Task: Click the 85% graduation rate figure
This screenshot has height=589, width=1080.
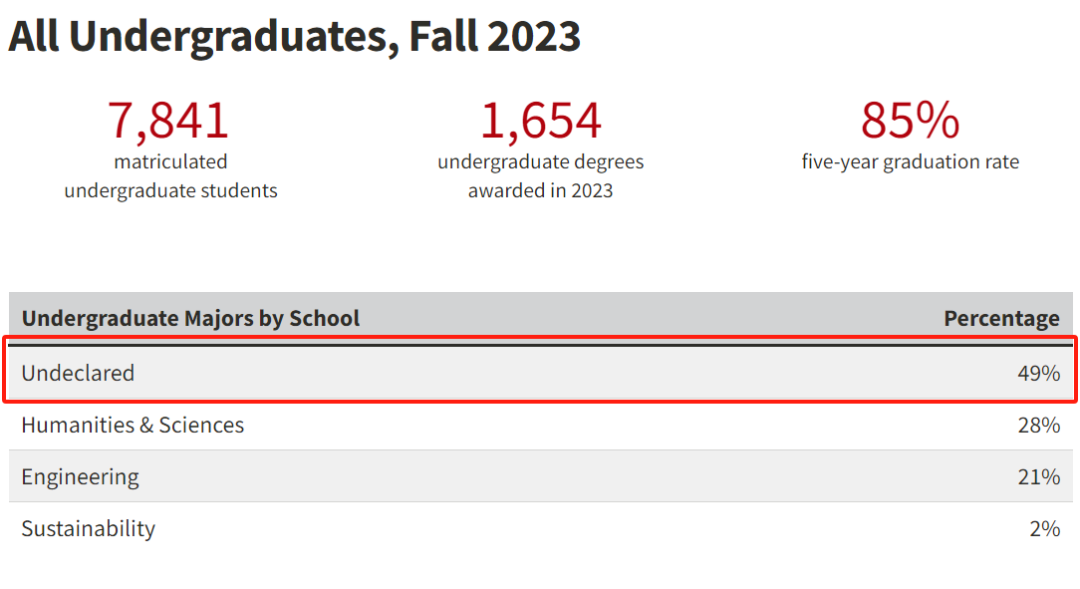Action: pos(910,121)
